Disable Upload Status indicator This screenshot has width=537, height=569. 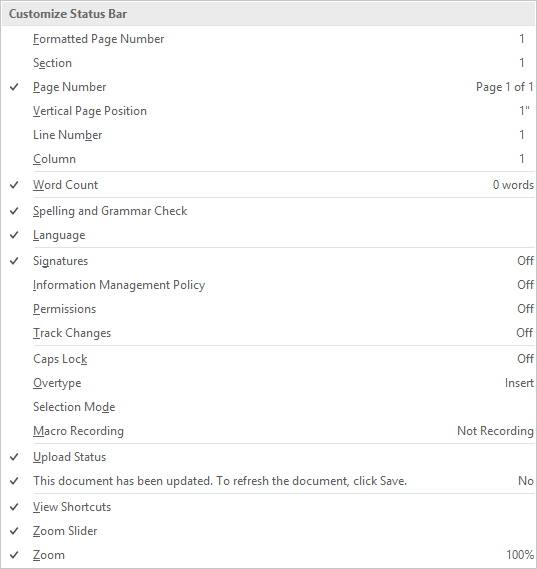tap(268, 457)
